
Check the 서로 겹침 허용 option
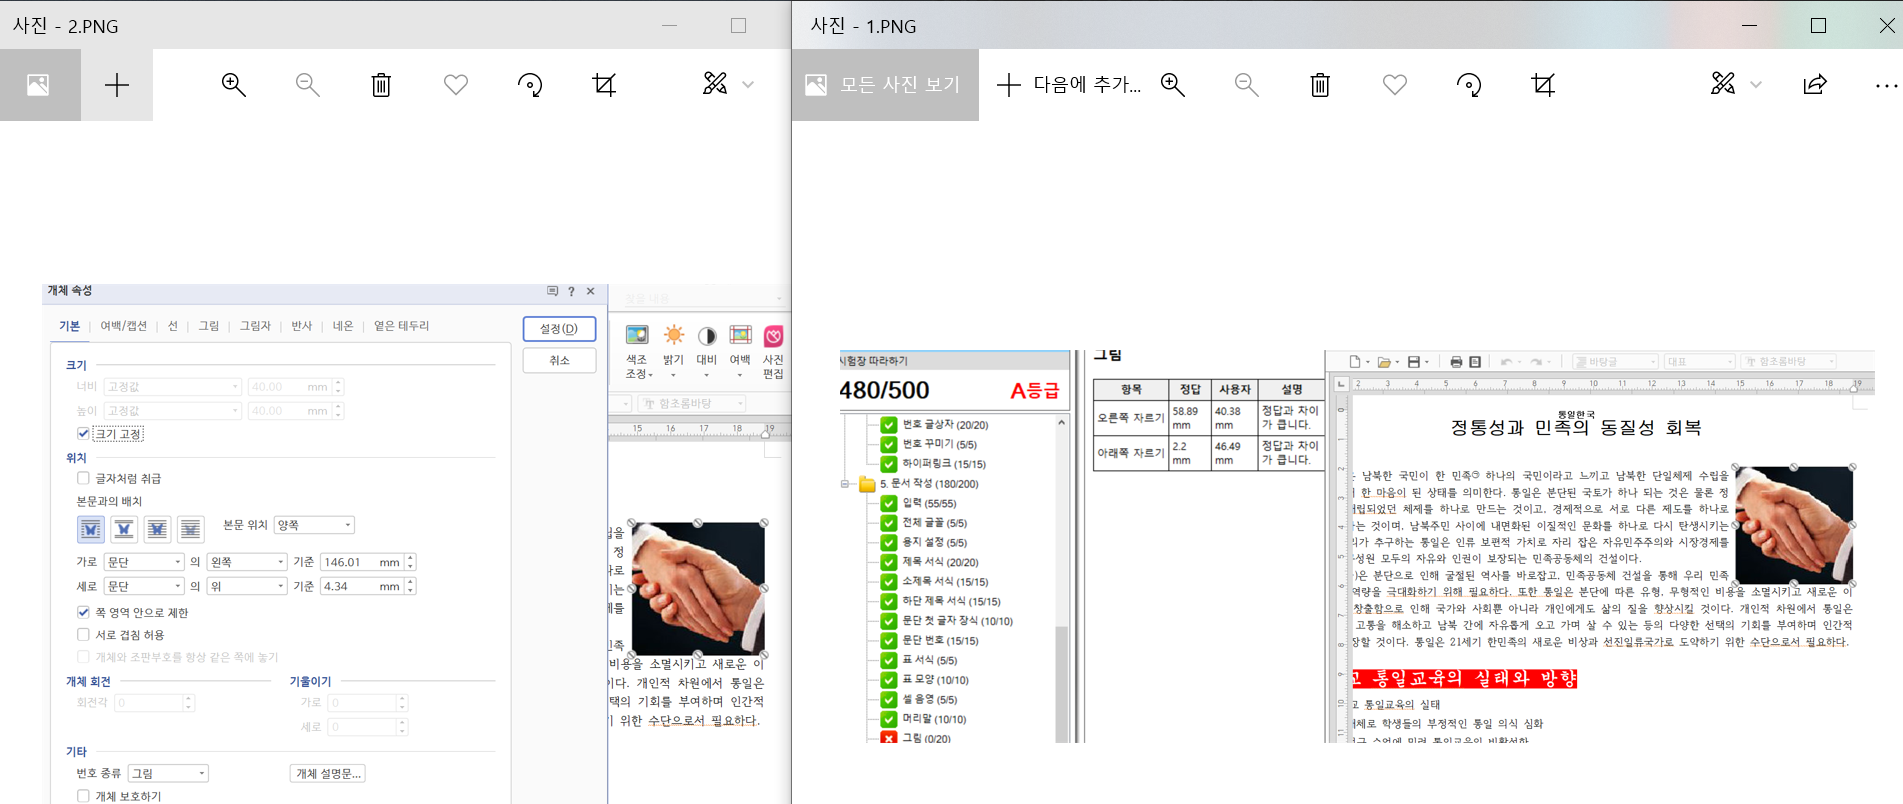[84, 634]
